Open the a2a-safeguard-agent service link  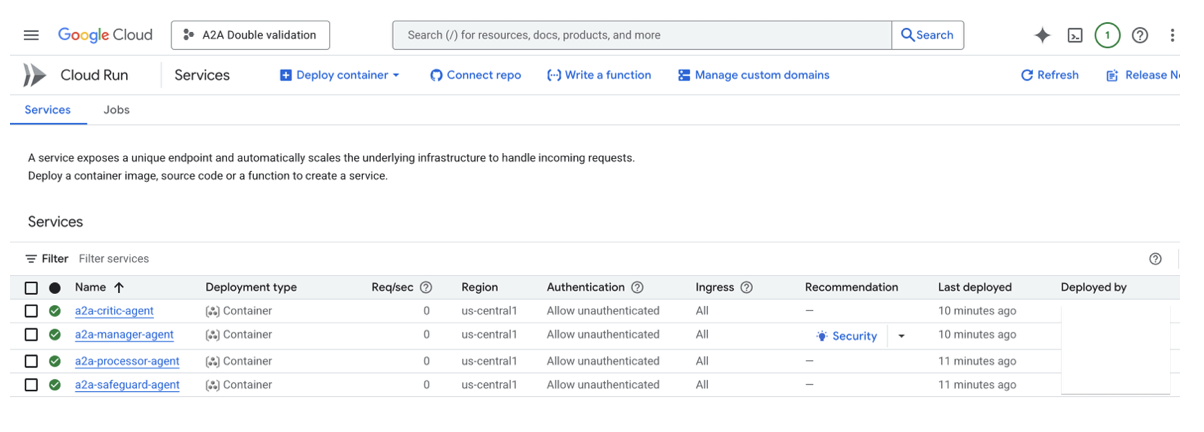pos(127,385)
